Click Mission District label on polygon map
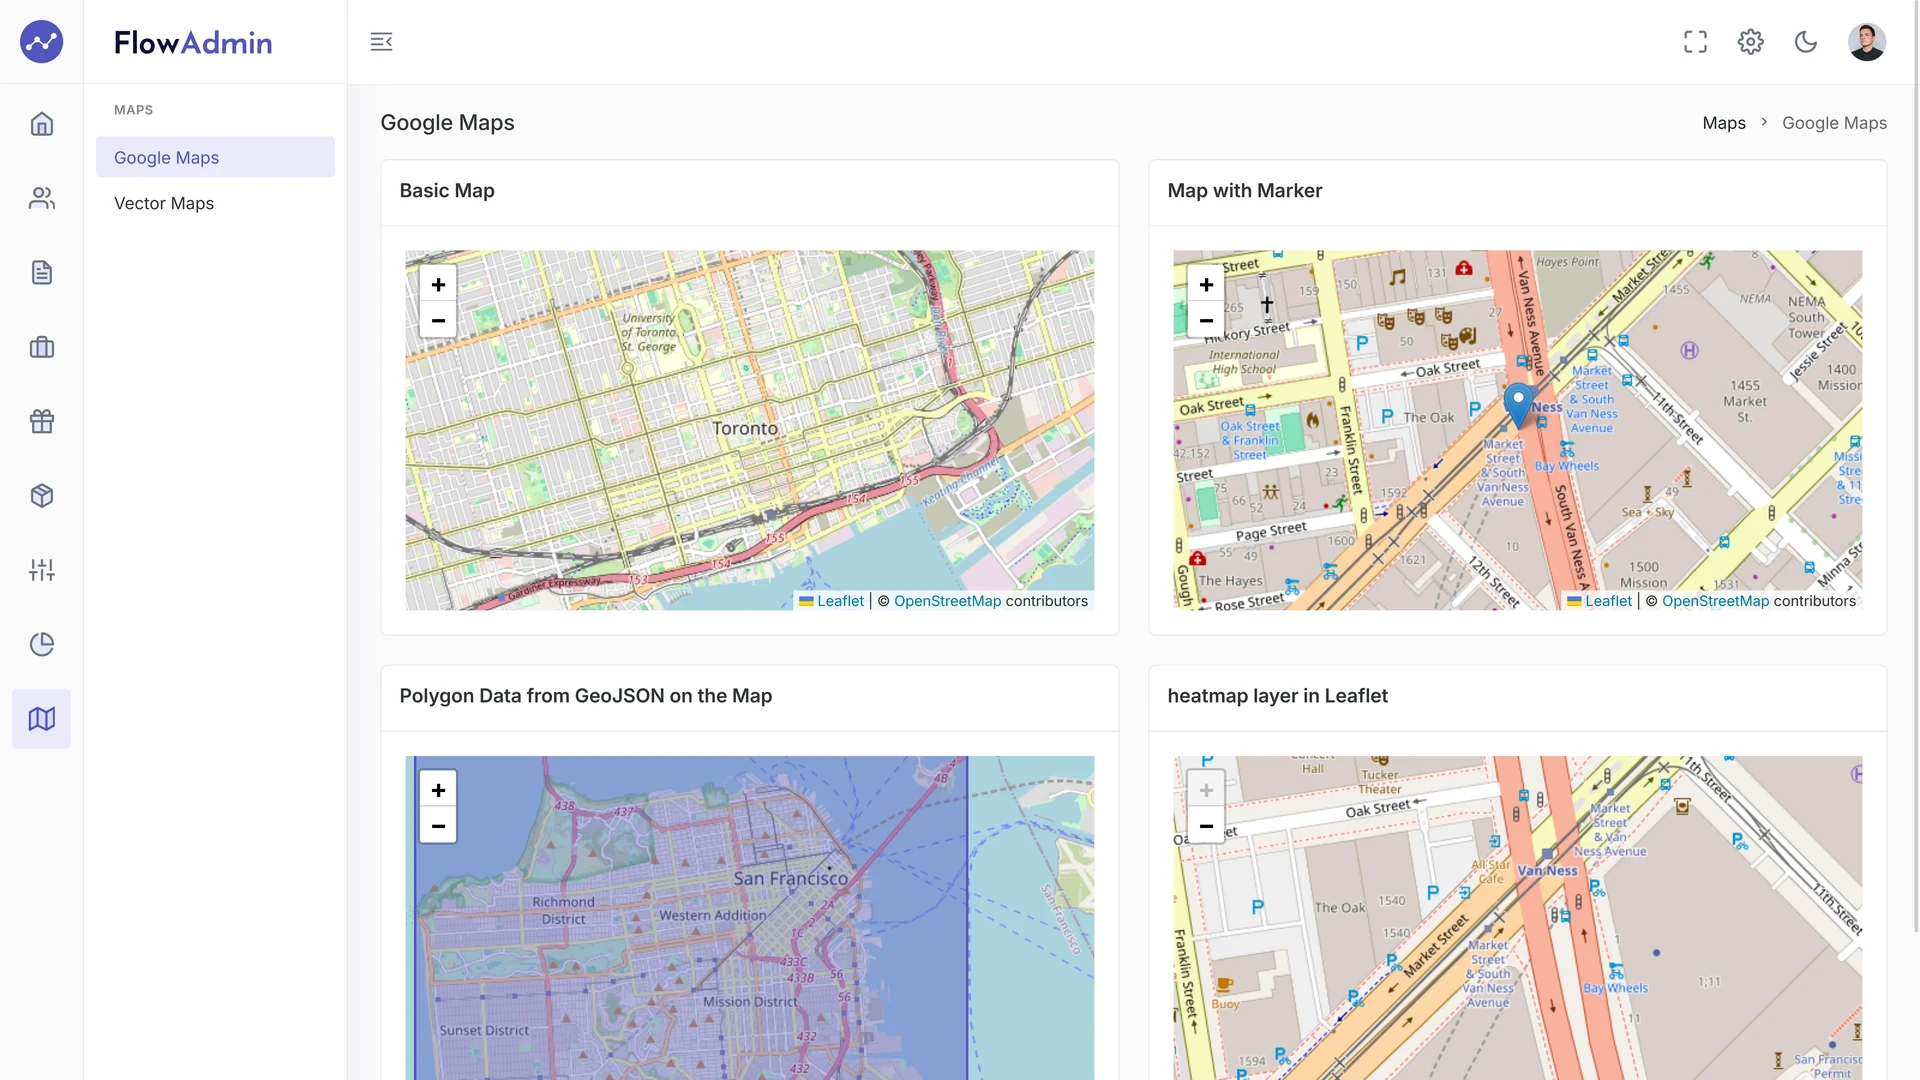The height and width of the screenshot is (1080, 1920). coord(750,1001)
